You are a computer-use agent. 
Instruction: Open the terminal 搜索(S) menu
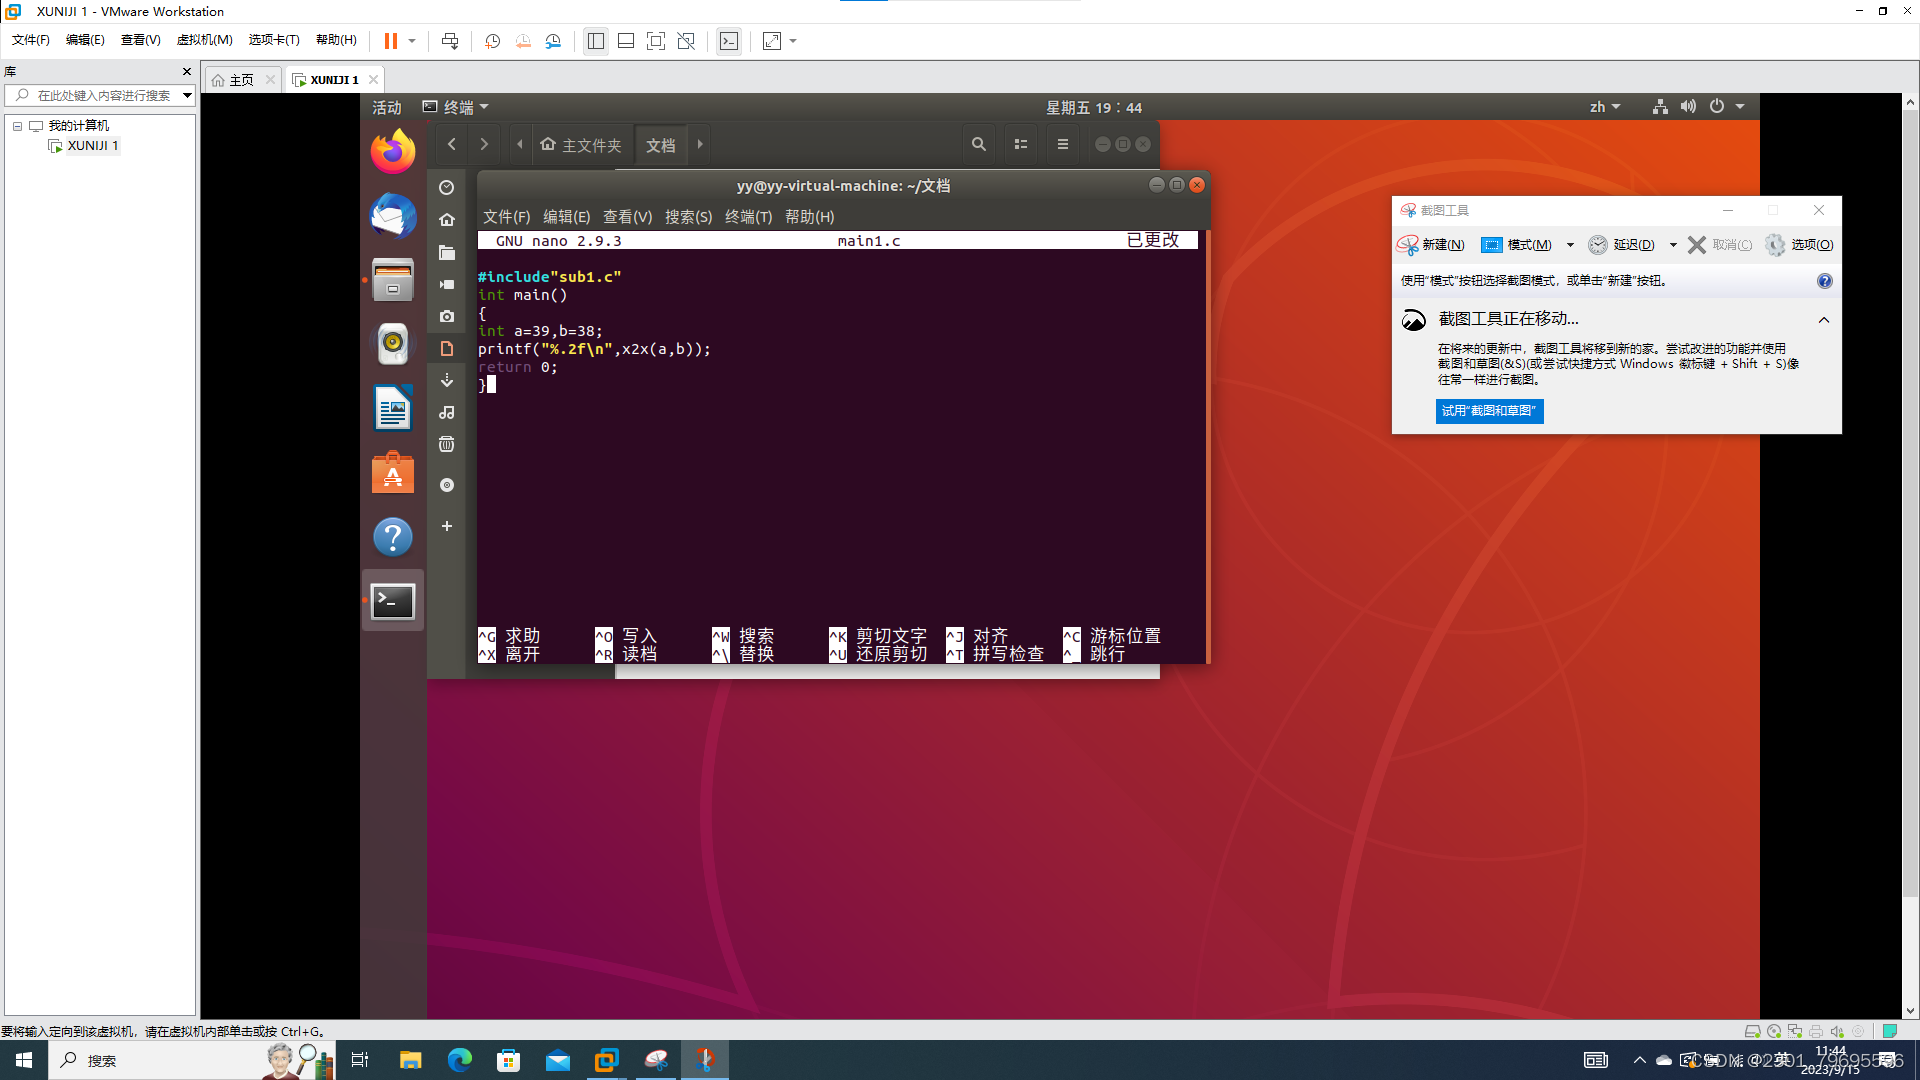click(x=688, y=217)
